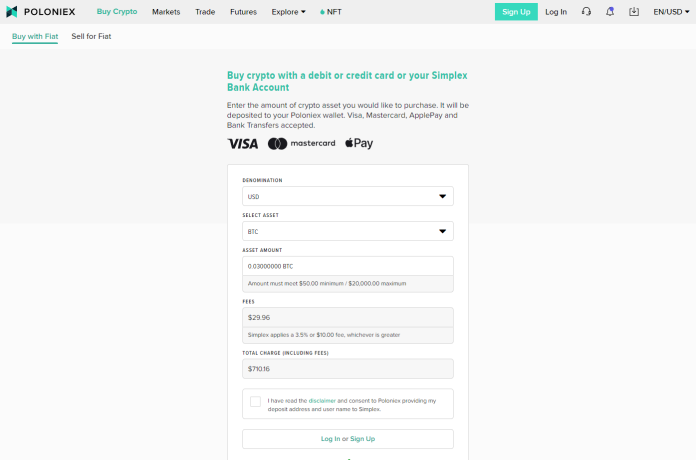Click the Visa logo
This screenshot has height=460, width=696.
pyautogui.click(x=243, y=144)
